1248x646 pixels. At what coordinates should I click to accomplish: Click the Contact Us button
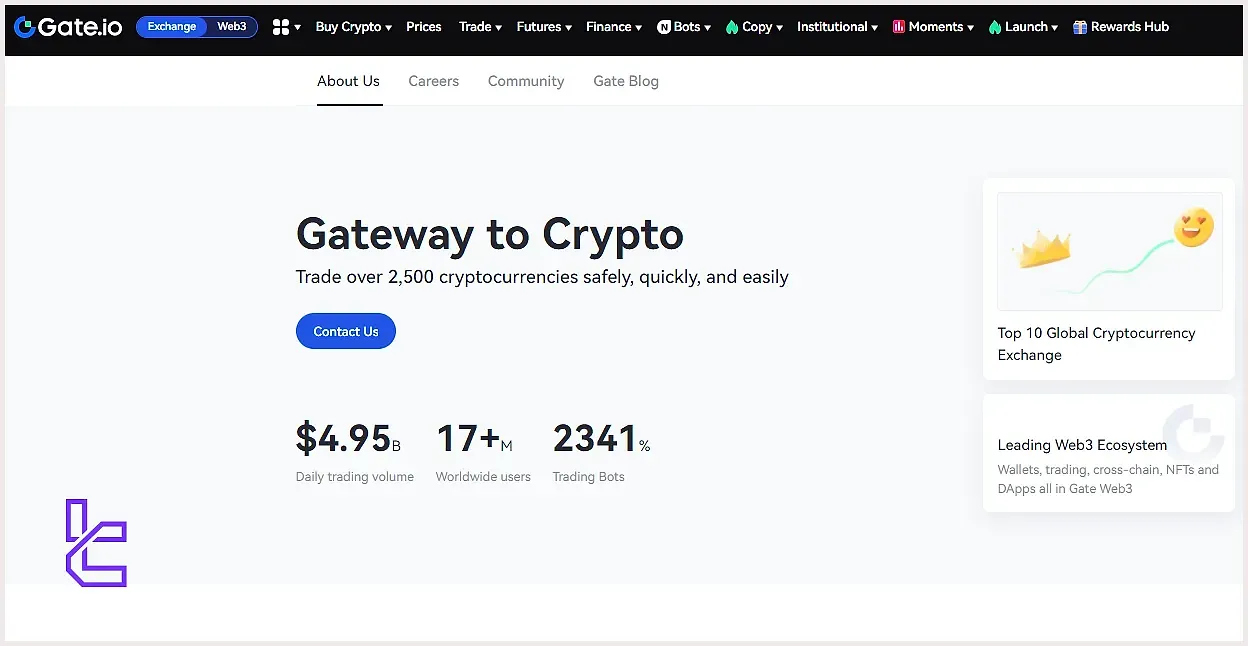346,331
